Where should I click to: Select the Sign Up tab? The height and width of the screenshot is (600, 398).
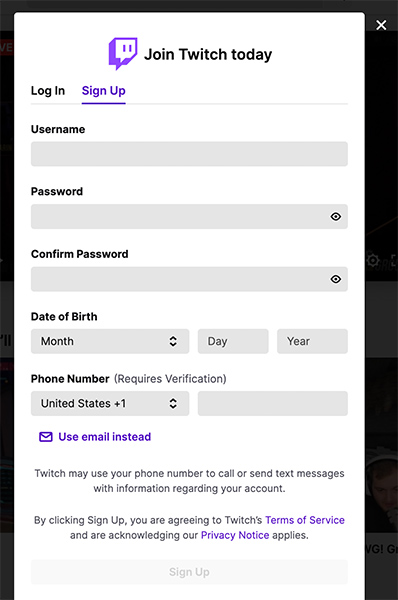click(104, 91)
